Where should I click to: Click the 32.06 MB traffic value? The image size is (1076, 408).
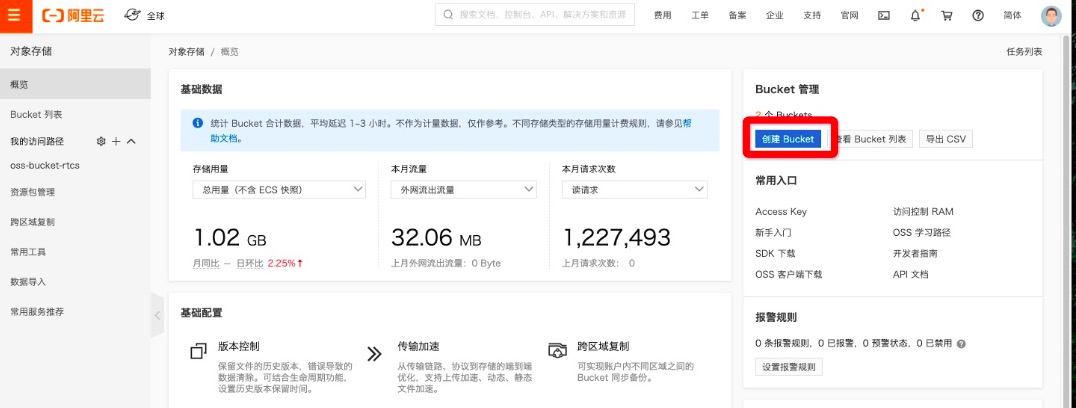click(x=436, y=238)
